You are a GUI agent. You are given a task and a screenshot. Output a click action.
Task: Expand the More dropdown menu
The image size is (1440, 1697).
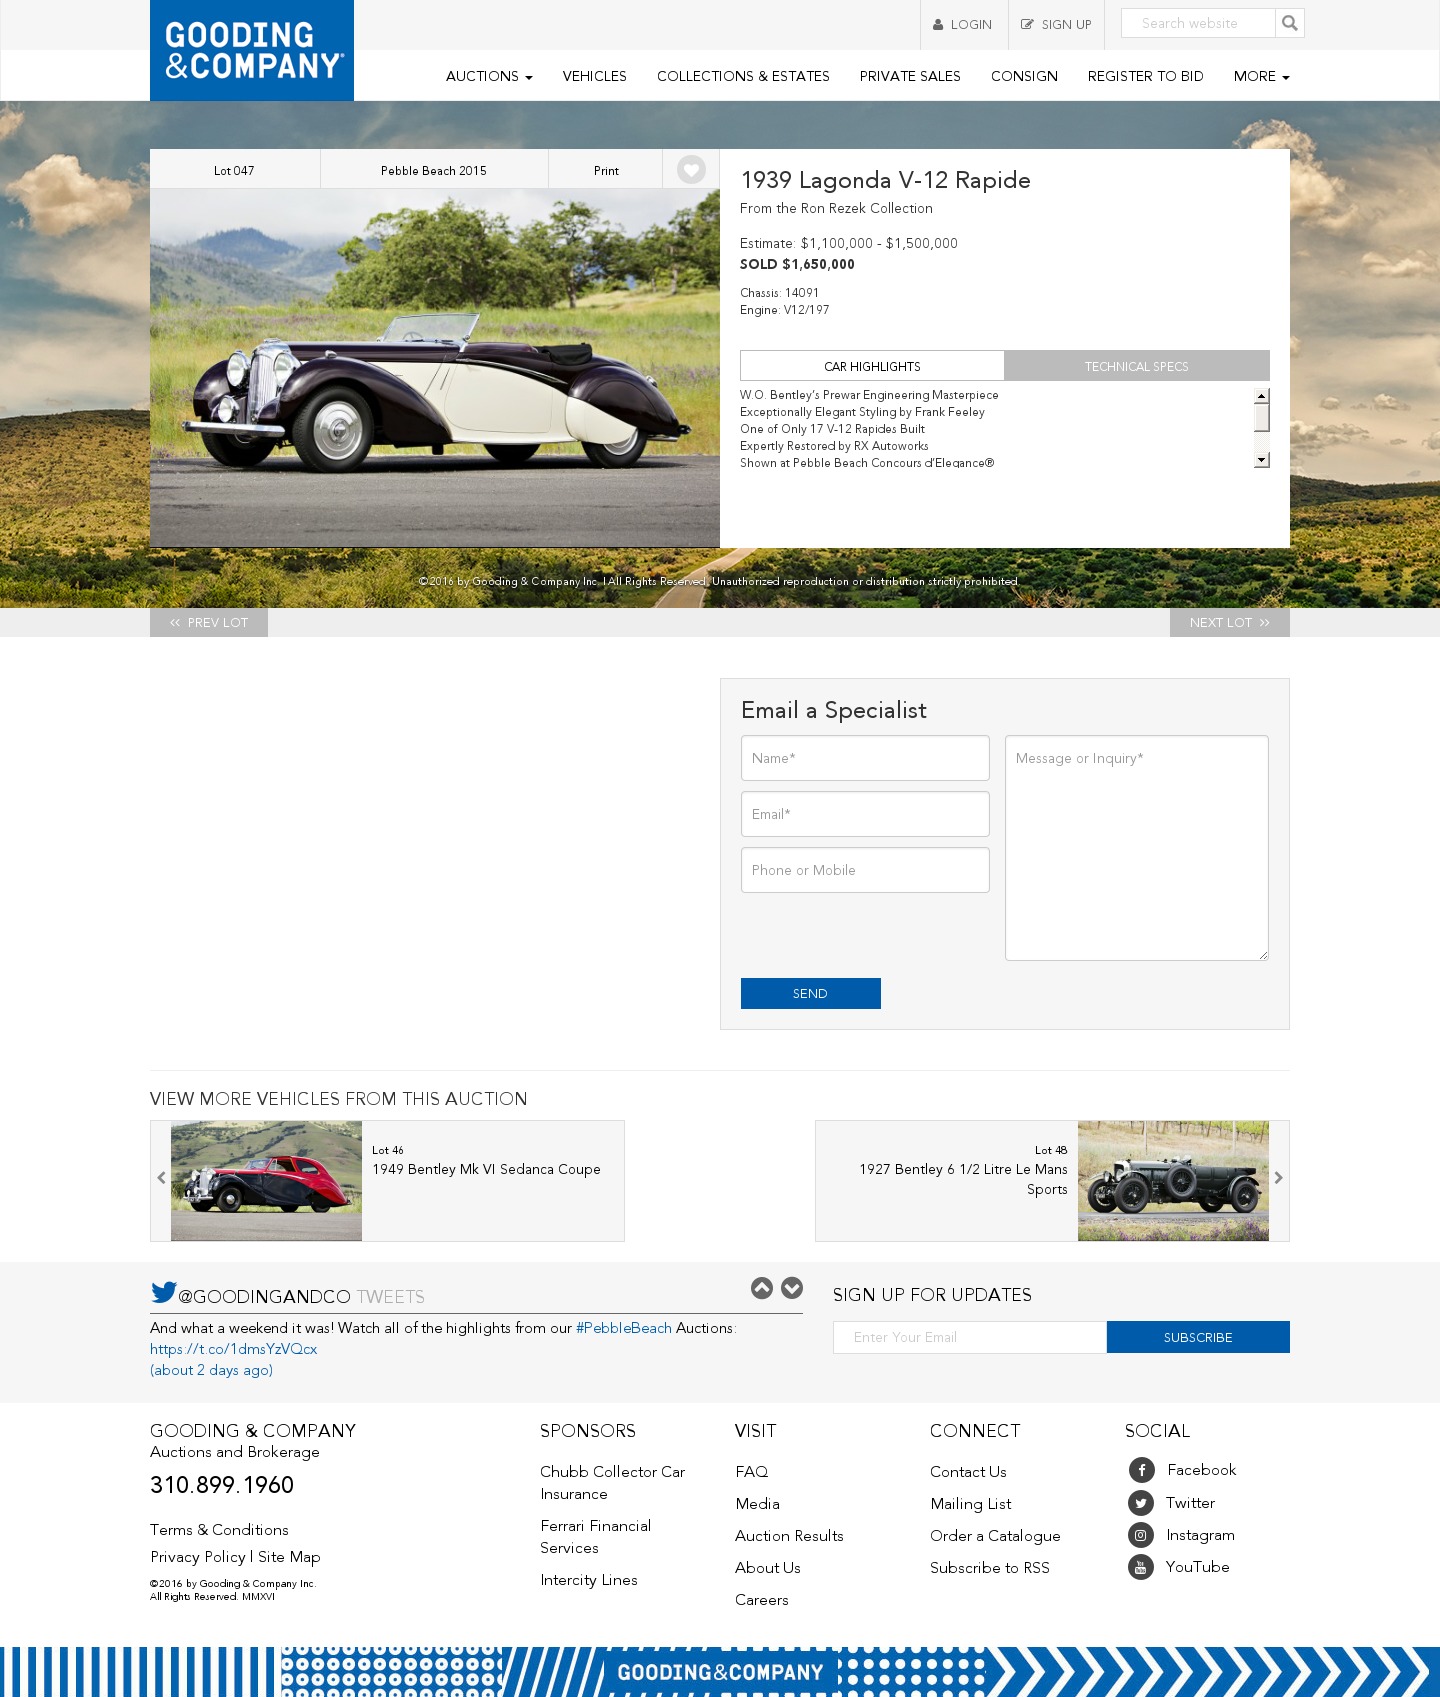pyautogui.click(x=1261, y=76)
